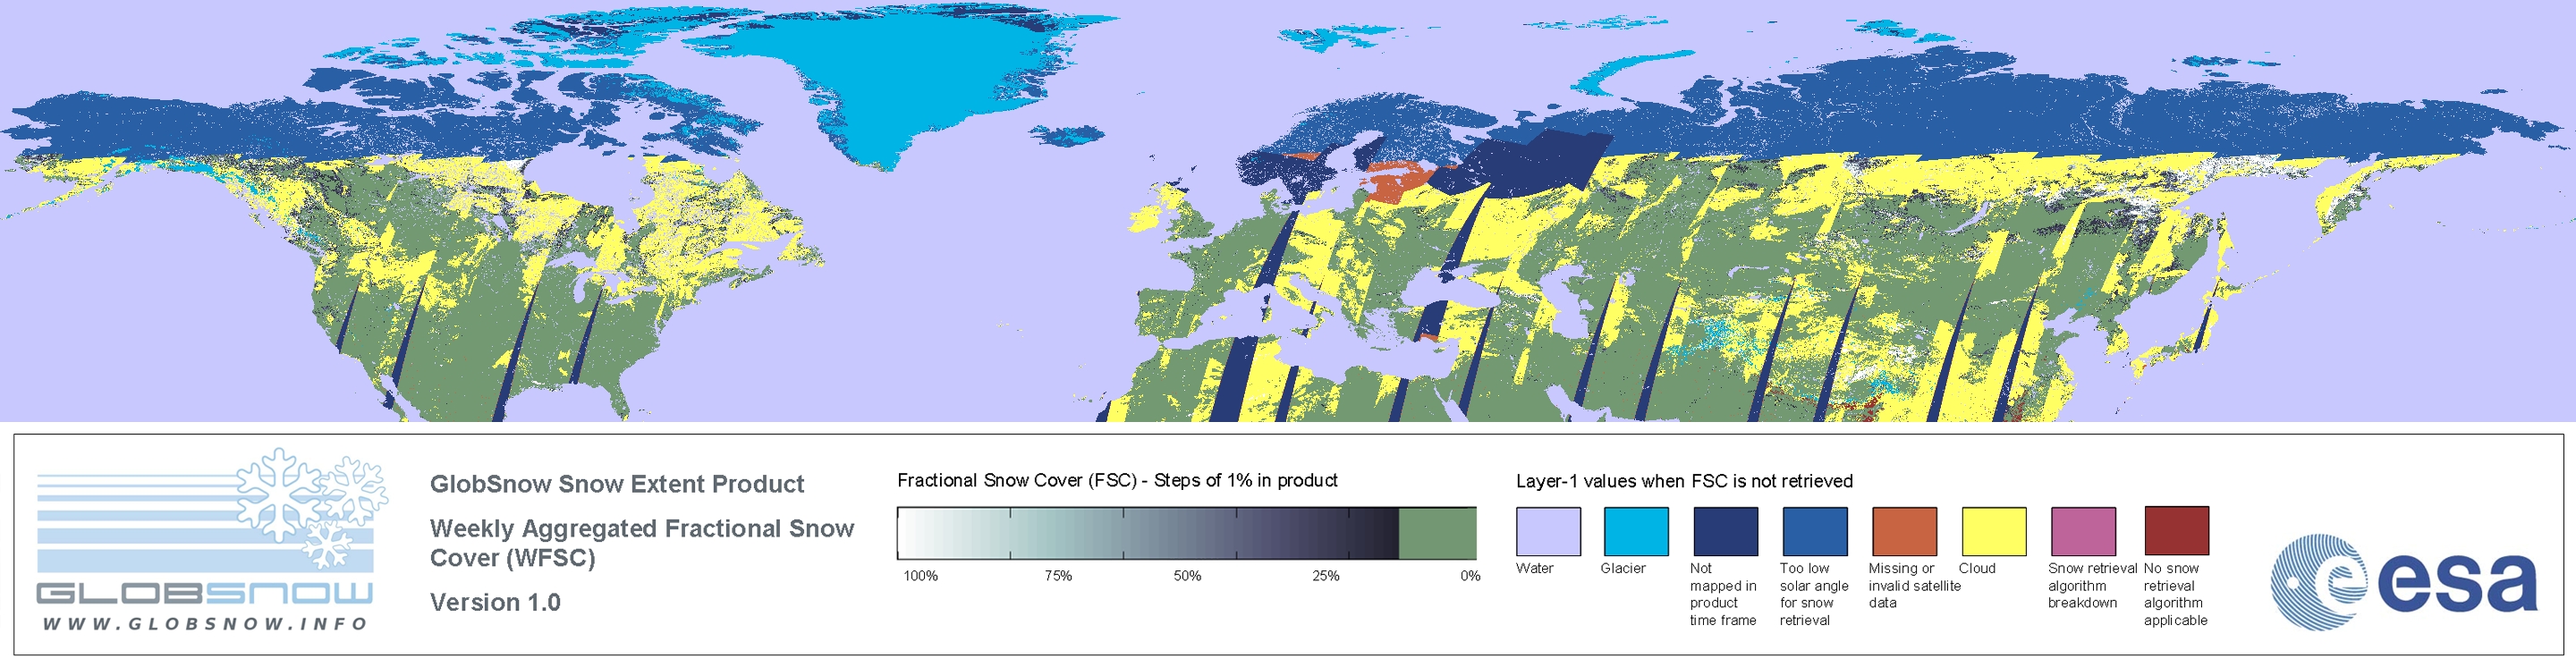Viewport: 2576px width, 667px height.
Task: Click the Glacier legend color swatch
Action: [x=1636, y=531]
